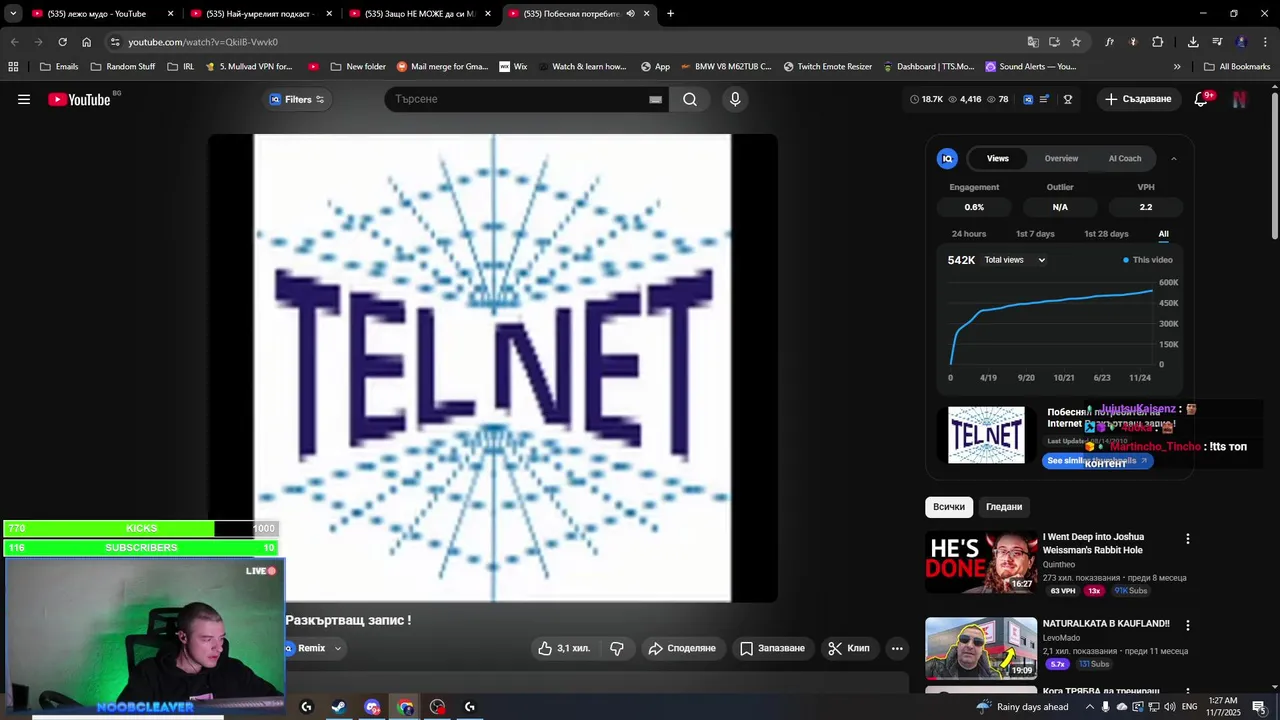This screenshot has width=1280, height=720.
Task: Open the Chrome extensions puzzle icon
Action: (x=1157, y=42)
